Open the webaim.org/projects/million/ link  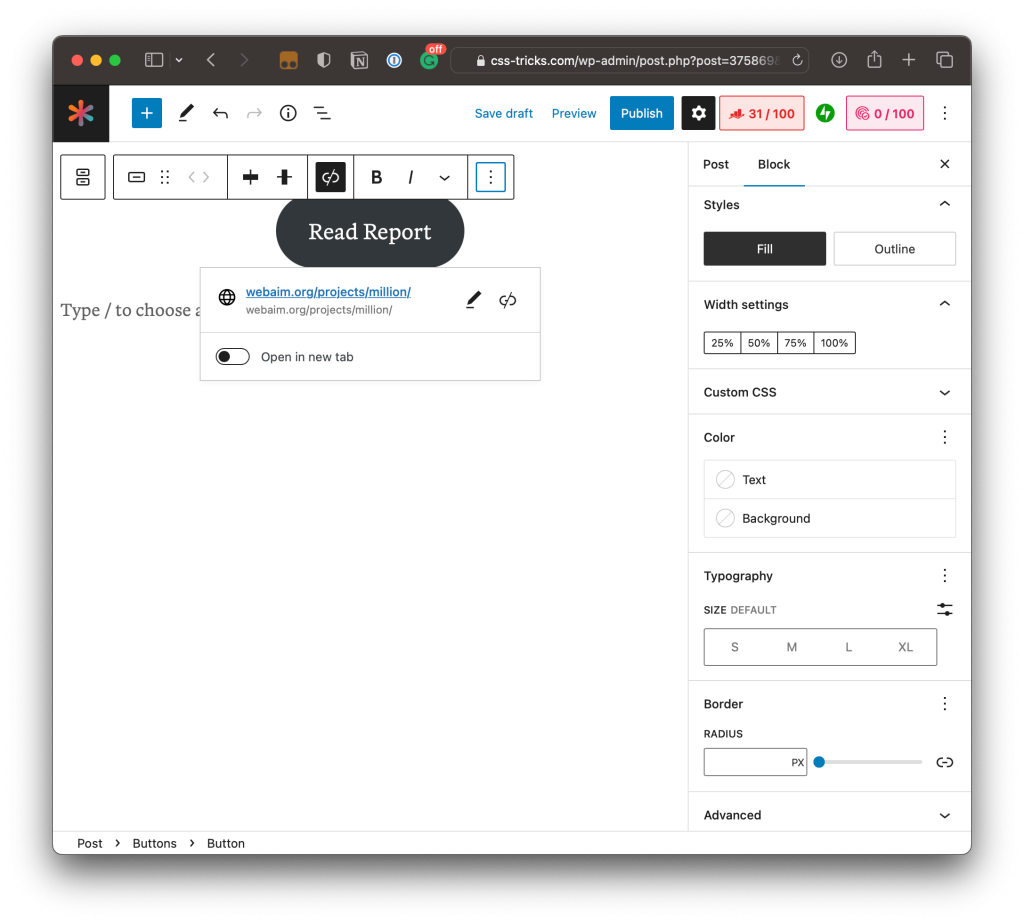[328, 292]
